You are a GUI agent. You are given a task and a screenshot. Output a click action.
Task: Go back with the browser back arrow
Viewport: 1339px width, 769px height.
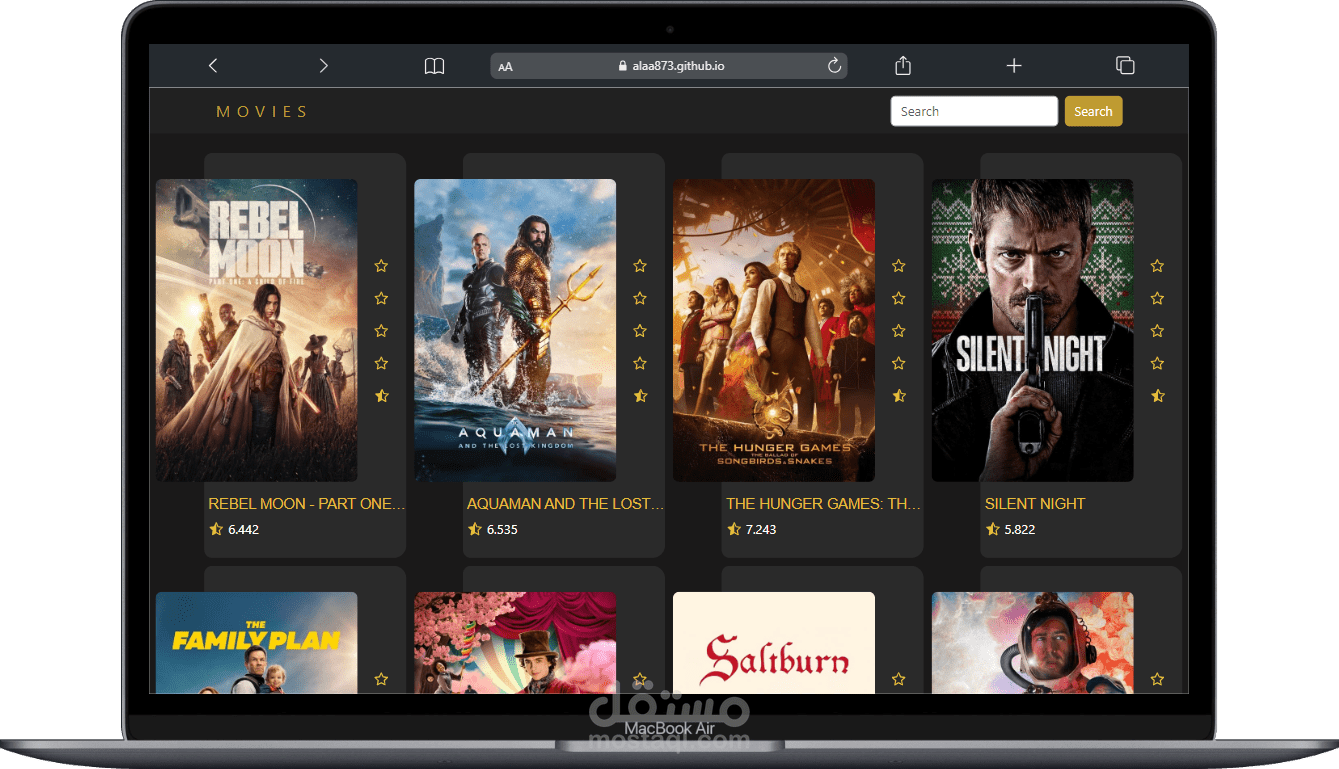[x=212, y=65]
